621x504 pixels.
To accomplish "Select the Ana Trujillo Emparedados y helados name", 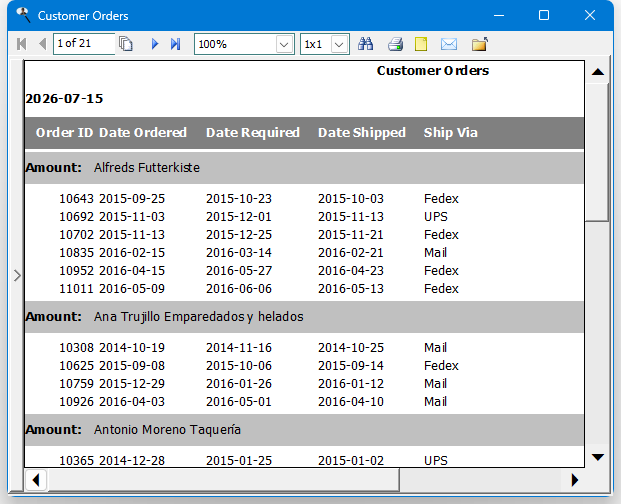I will pyautogui.click(x=198, y=317).
